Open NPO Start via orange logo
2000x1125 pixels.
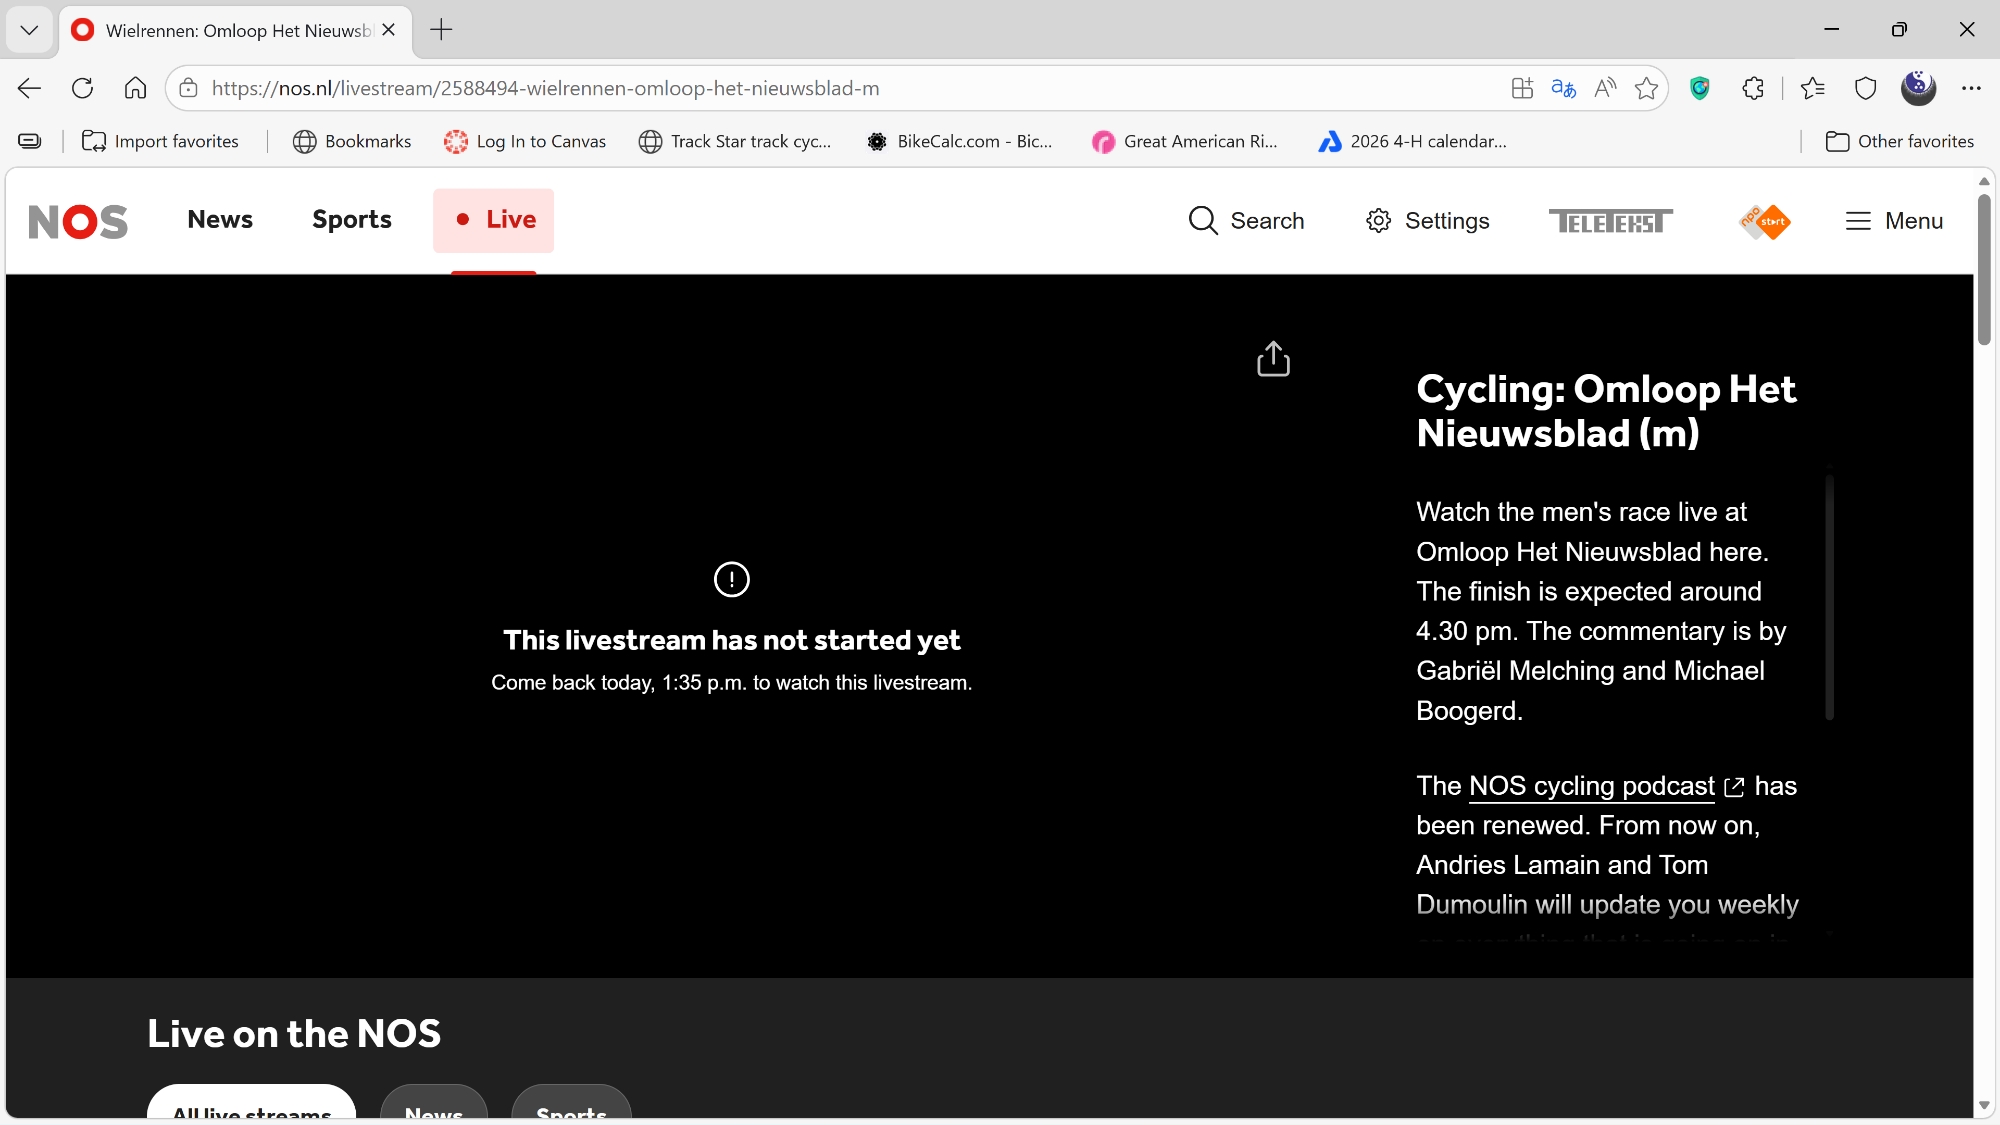tap(1765, 221)
